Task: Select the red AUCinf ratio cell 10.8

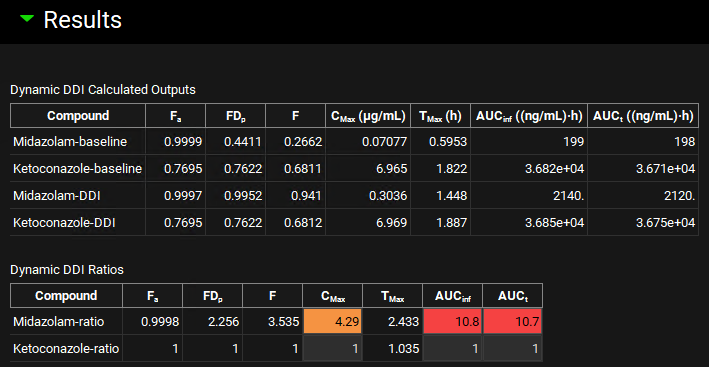Action: [452, 322]
